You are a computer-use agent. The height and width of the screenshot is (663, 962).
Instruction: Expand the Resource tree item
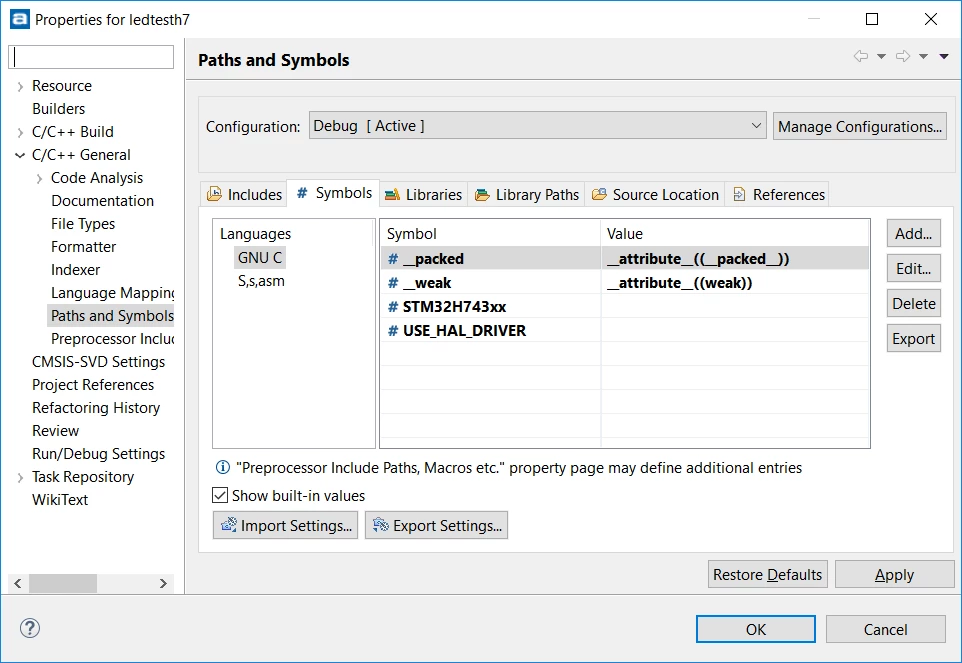coord(20,86)
